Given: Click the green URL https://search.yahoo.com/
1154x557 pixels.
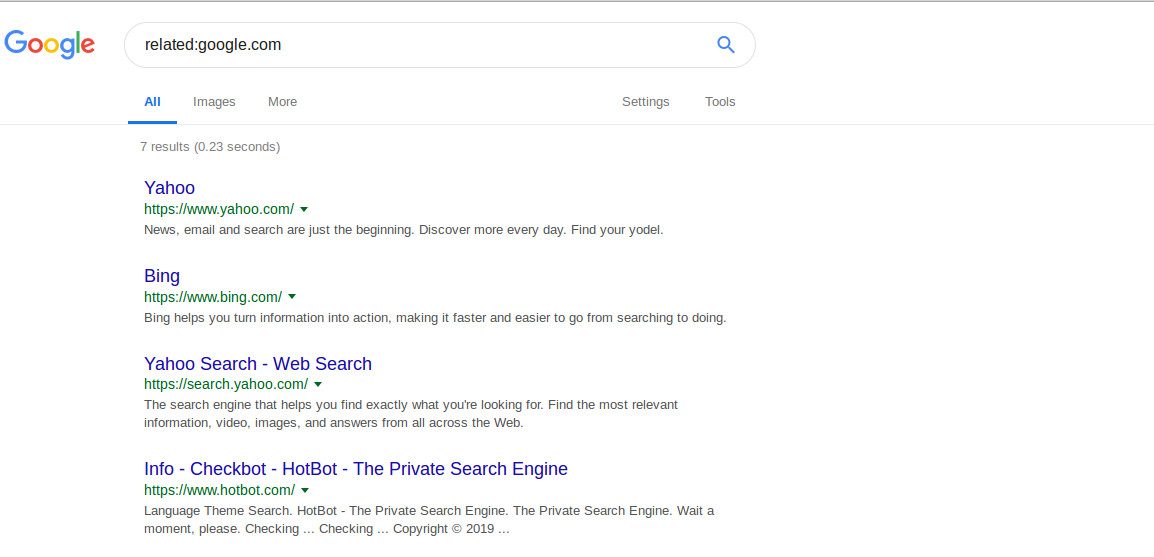Looking at the screenshot, I should (226, 384).
